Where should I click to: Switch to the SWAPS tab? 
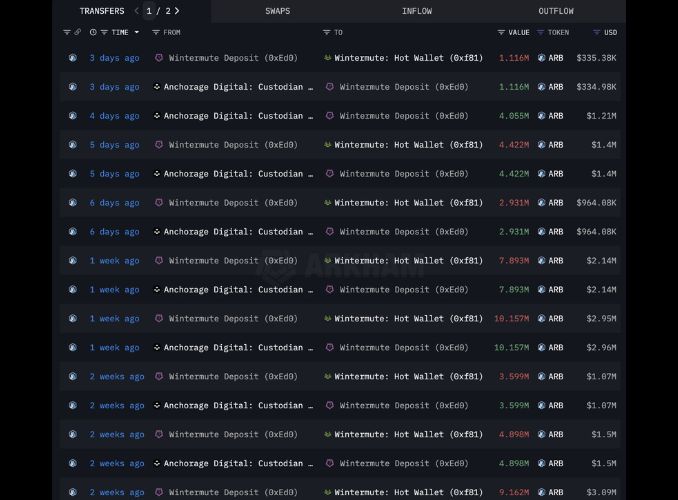tap(278, 11)
